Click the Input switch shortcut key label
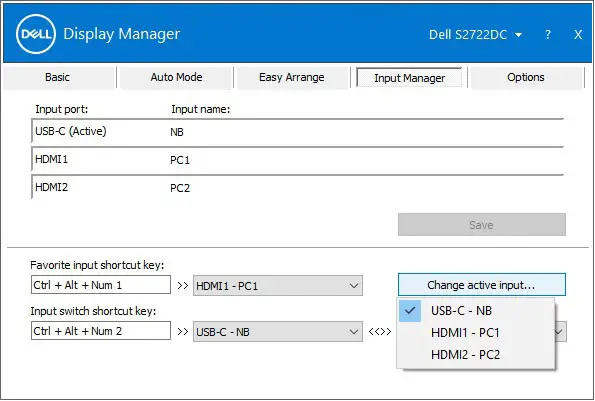The width and height of the screenshot is (595, 401). 93,311
